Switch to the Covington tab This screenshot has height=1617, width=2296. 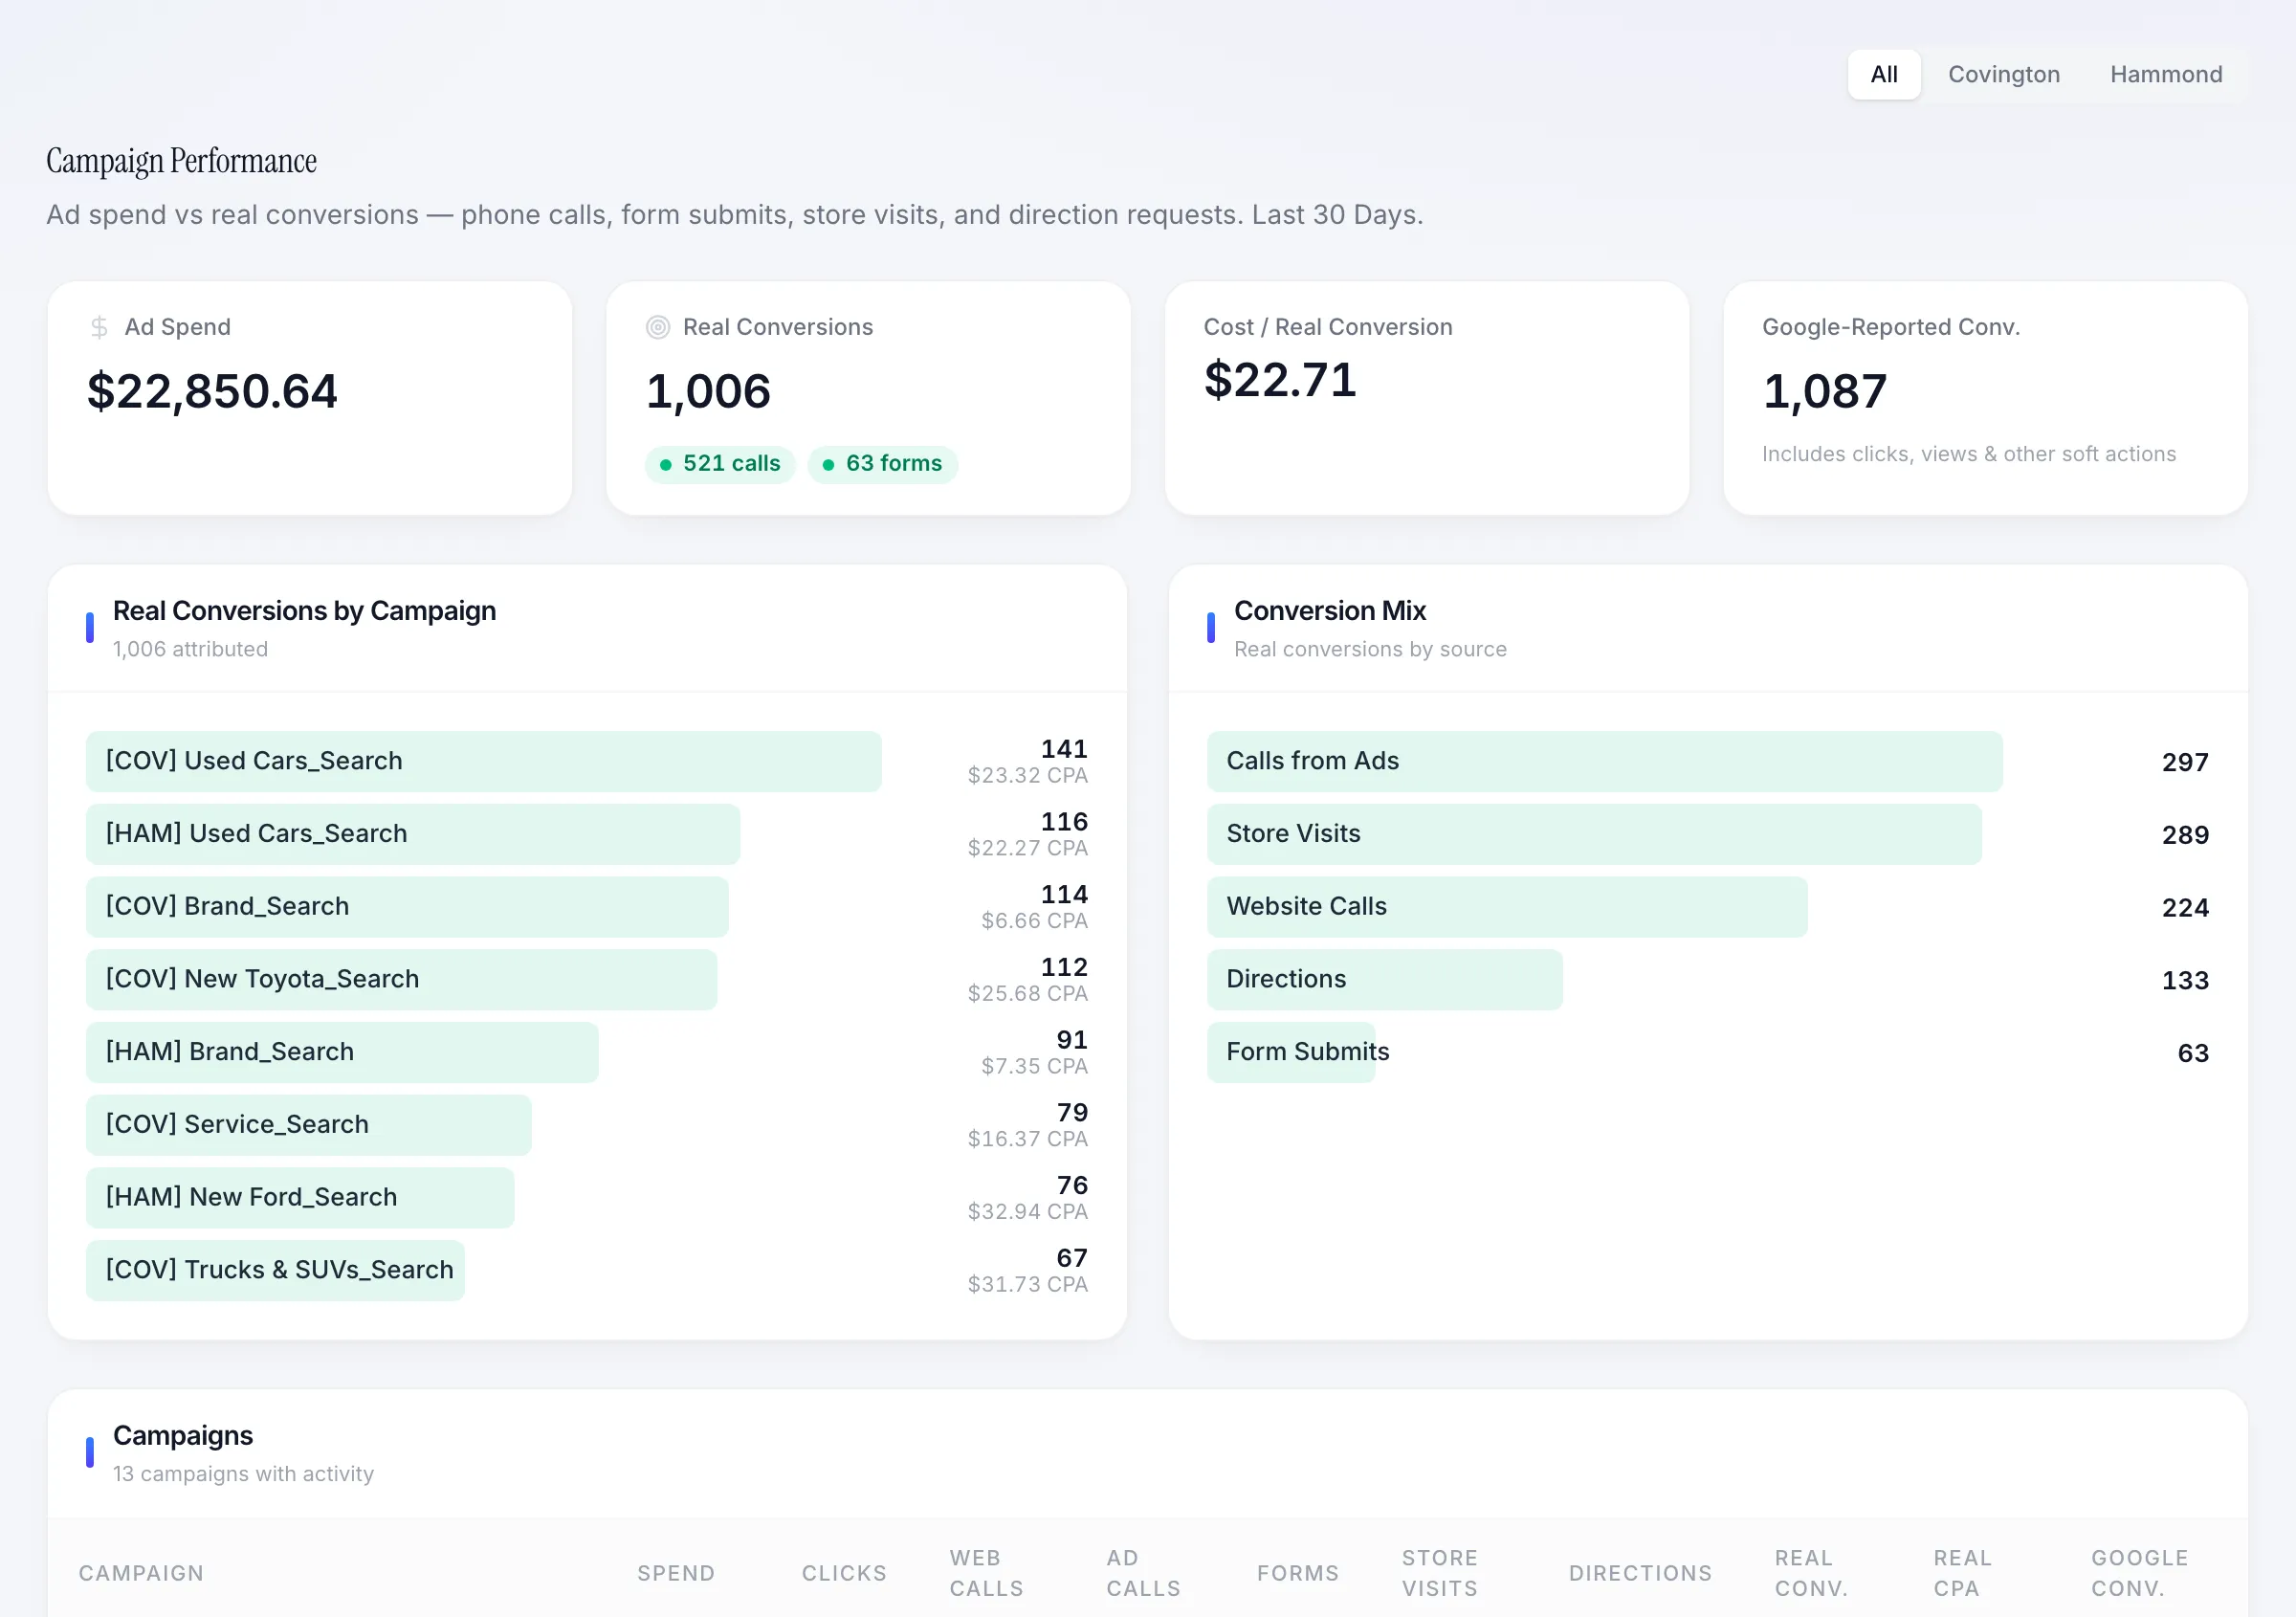2003,75
